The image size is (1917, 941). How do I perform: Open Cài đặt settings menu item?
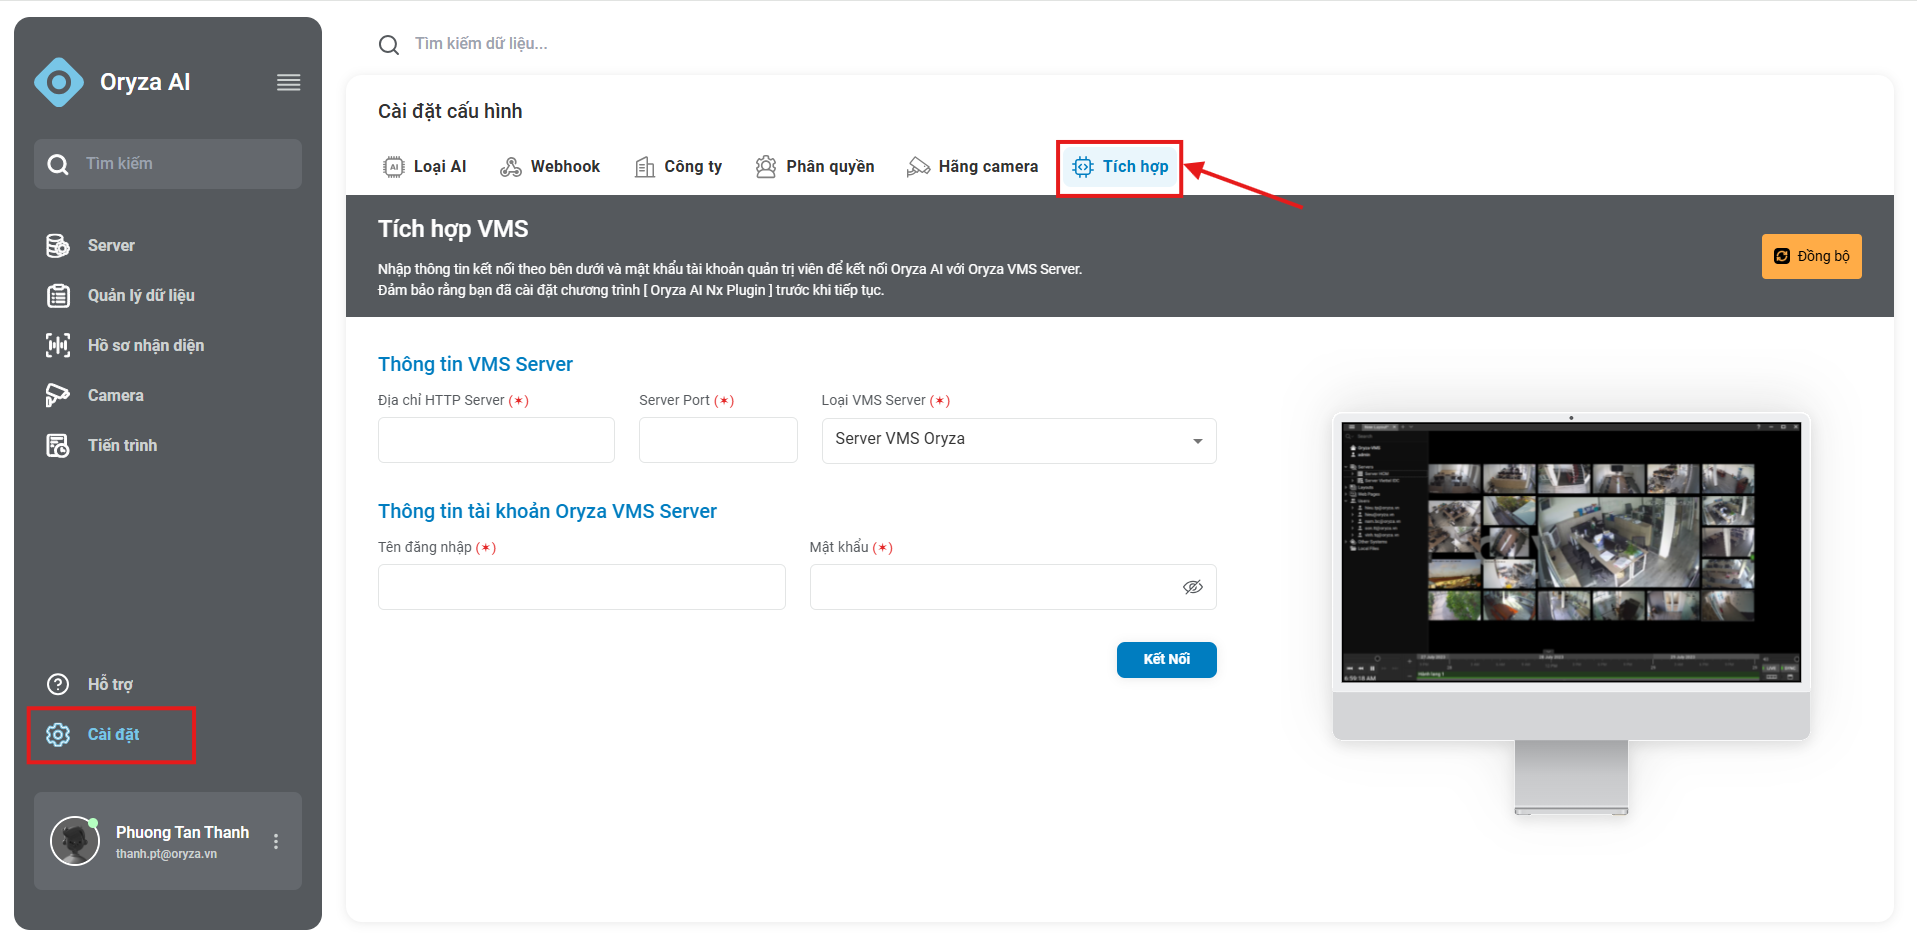[x=112, y=735]
